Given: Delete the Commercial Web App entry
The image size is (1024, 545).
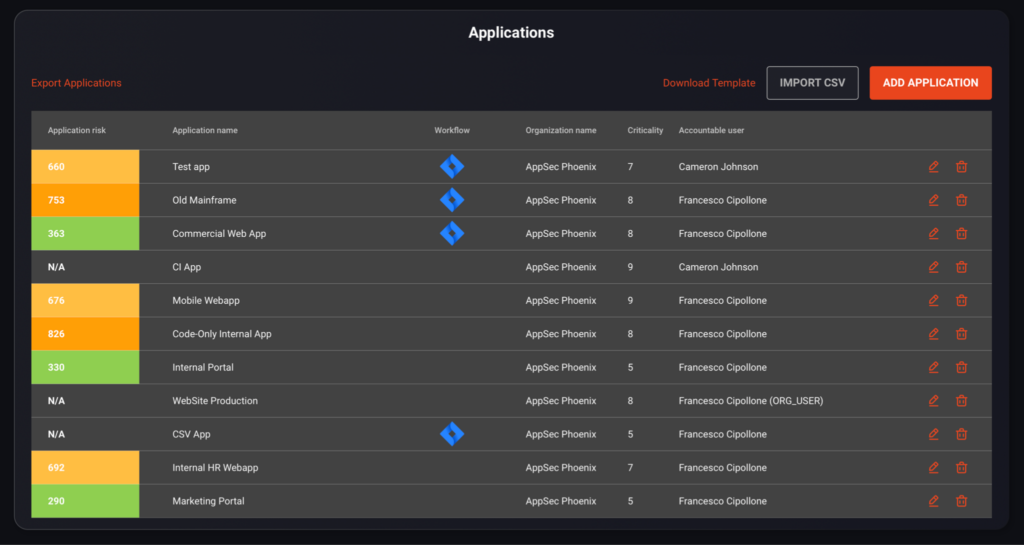Looking at the screenshot, I should [x=961, y=233].
